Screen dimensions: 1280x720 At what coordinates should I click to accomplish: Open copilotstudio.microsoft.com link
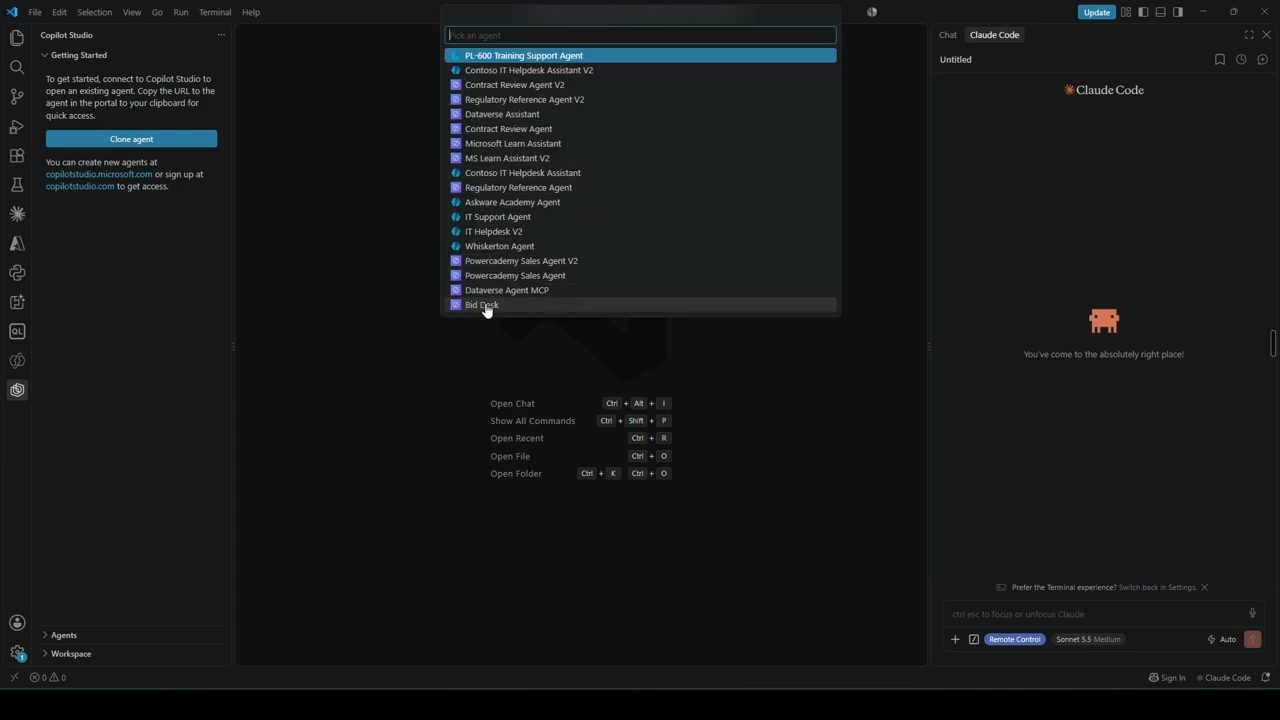pos(99,174)
